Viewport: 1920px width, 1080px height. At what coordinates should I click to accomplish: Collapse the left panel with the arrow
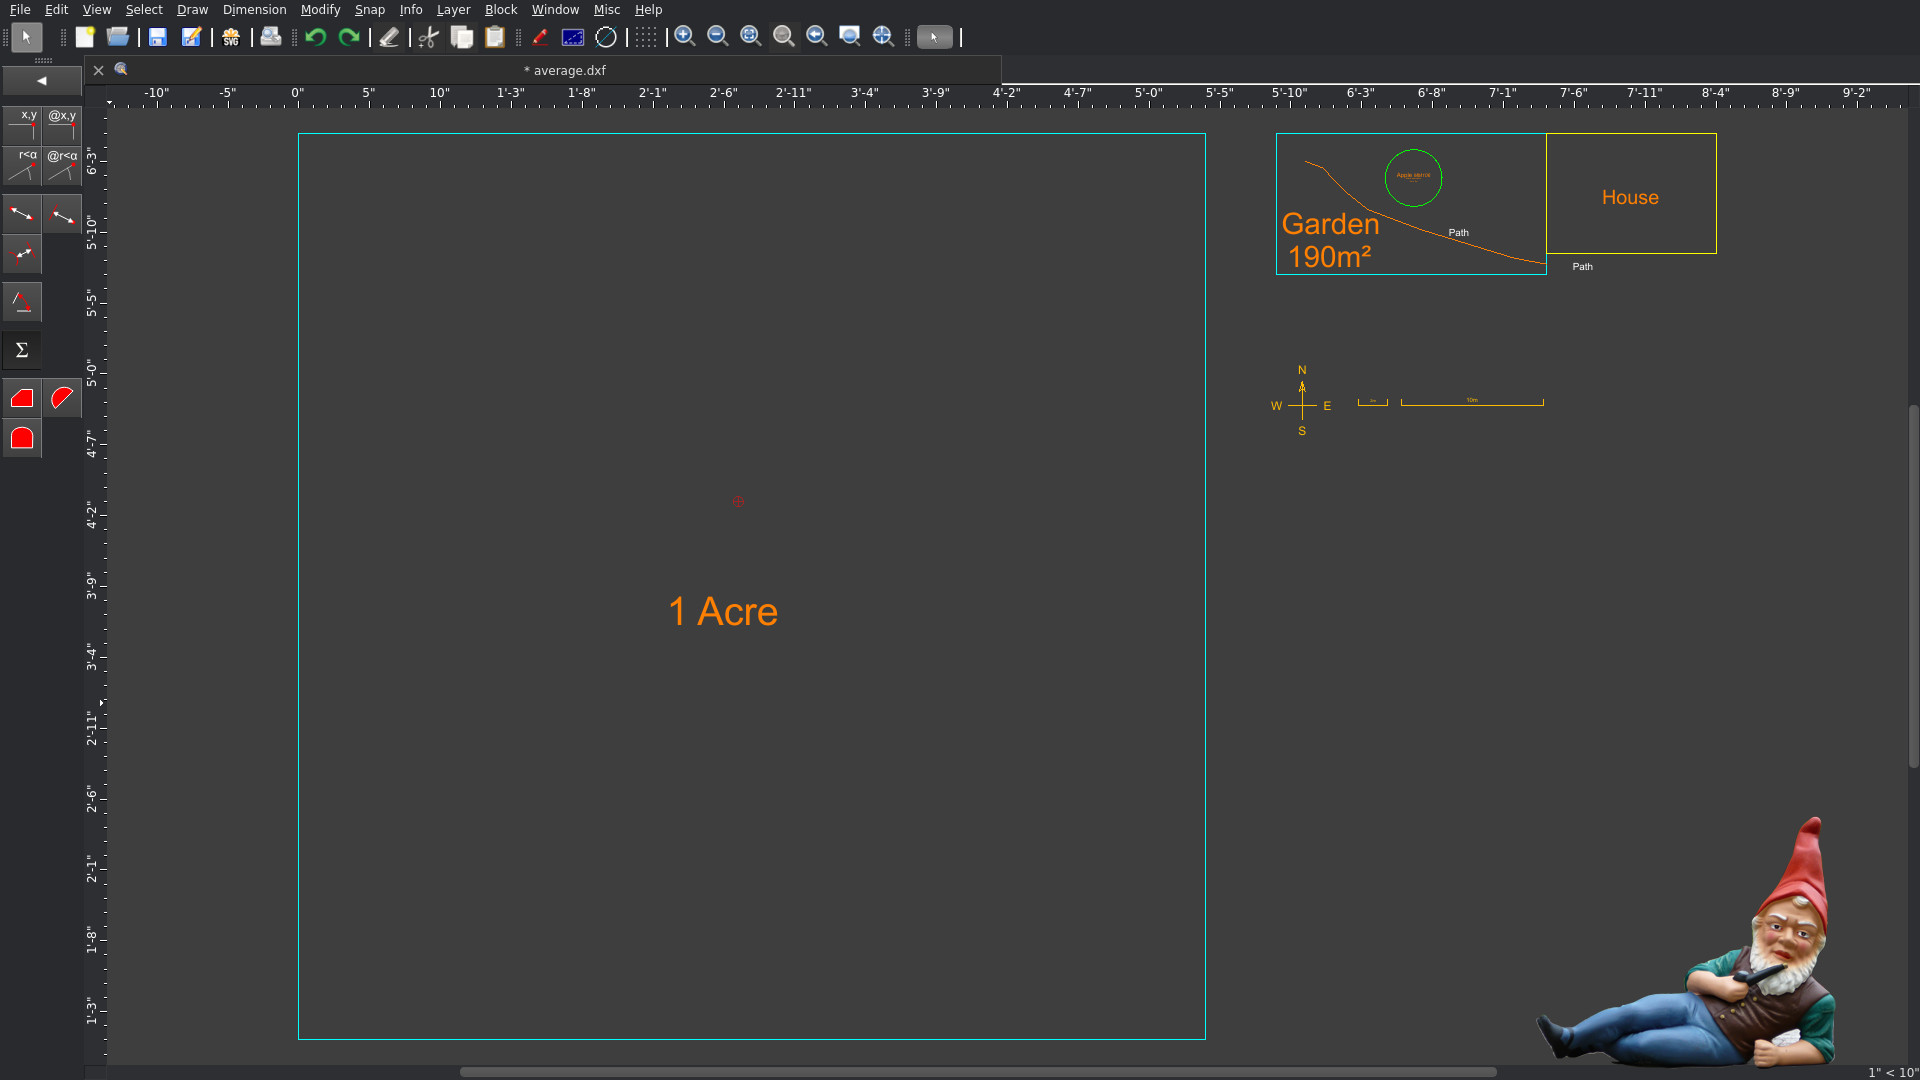click(42, 81)
